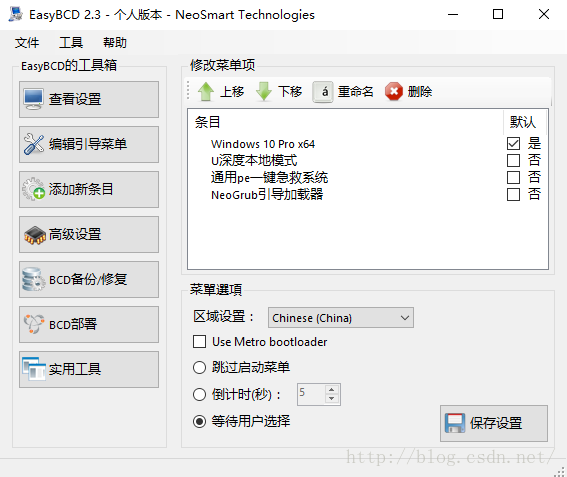
Task: Check default box for NeoGrub引导加载器
Action: (x=513, y=194)
